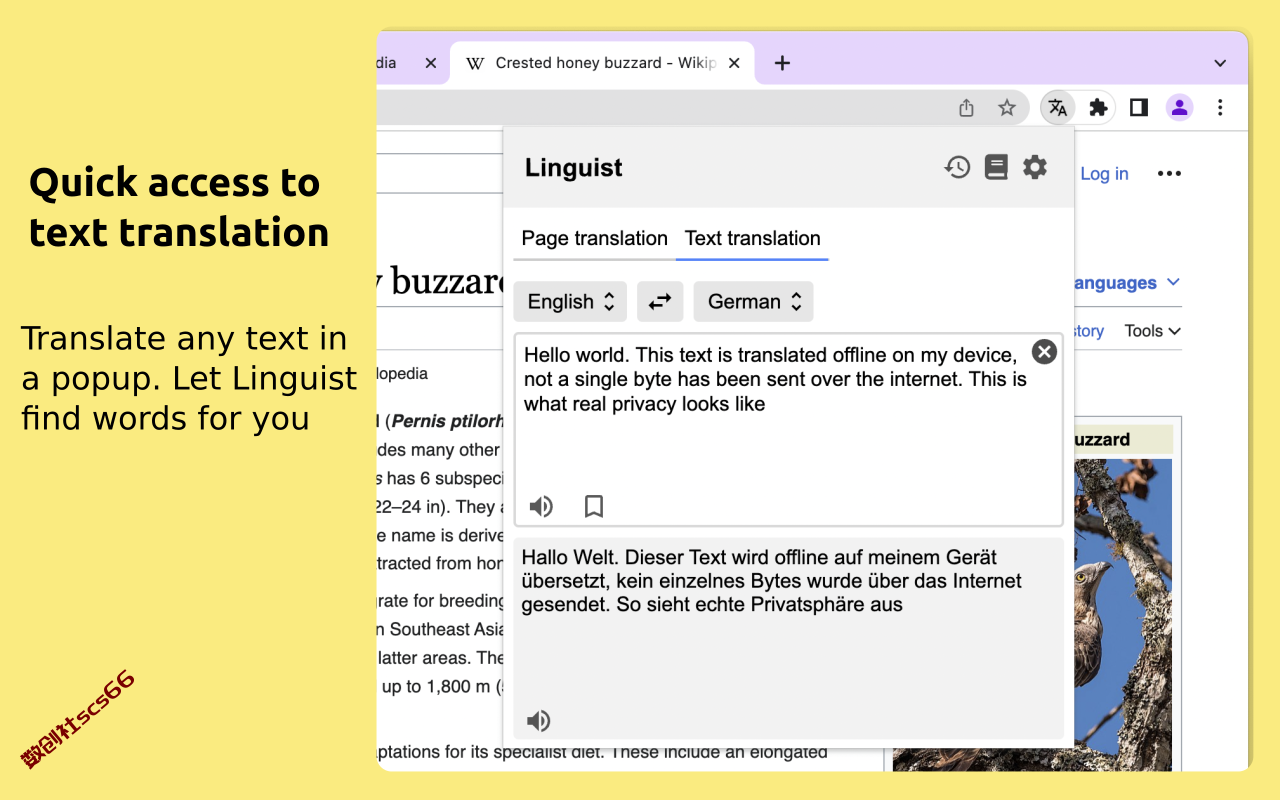Close the Crested honey buzzard tab
The width and height of the screenshot is (1280, 800).
[x=734, y=63]
